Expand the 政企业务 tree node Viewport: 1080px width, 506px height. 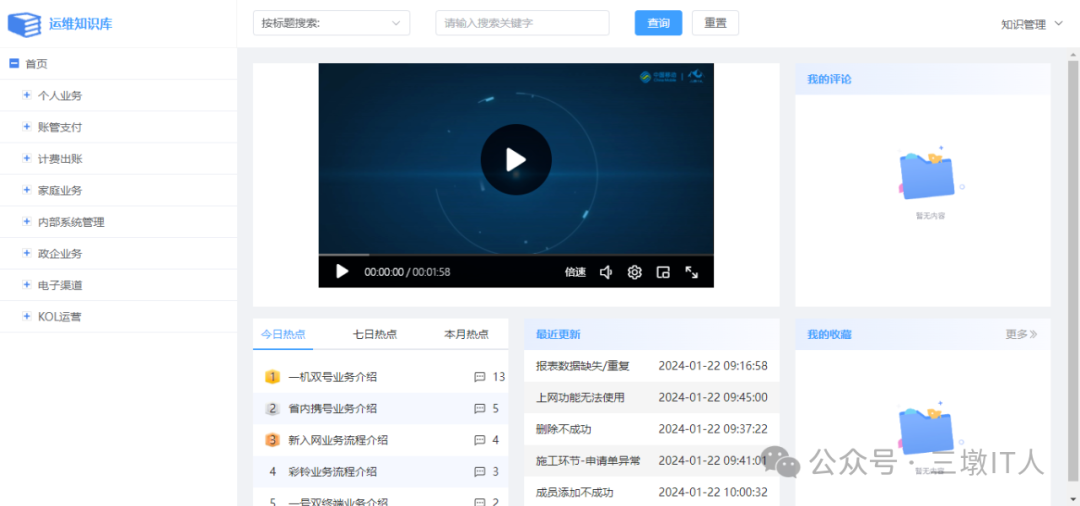27,253
